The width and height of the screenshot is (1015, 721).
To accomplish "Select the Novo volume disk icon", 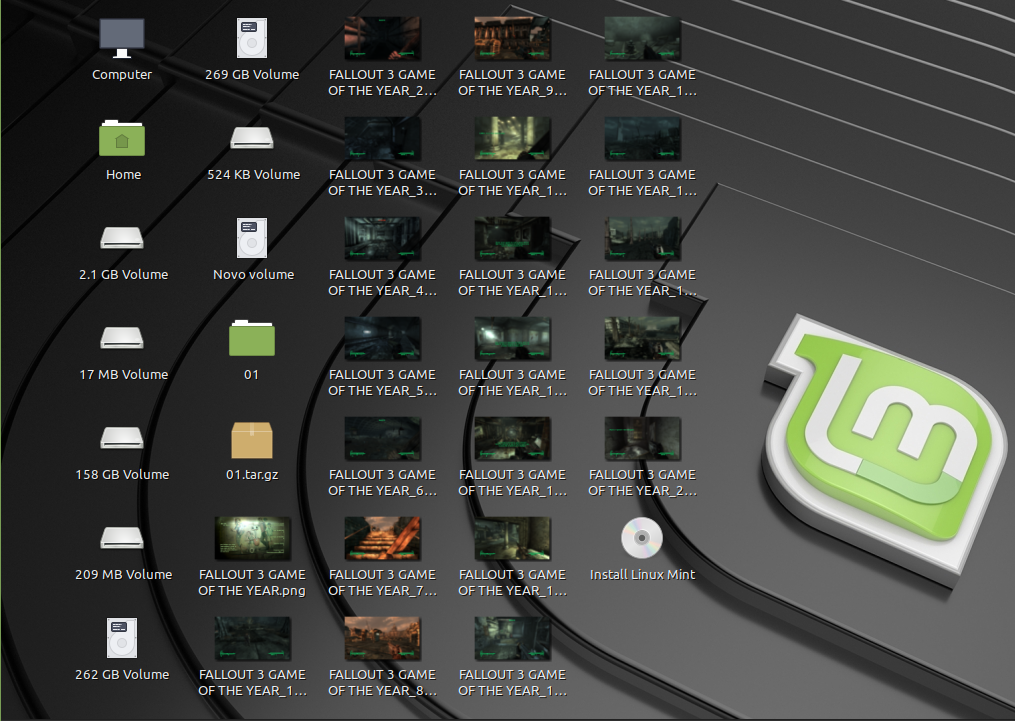I will 252,238.
